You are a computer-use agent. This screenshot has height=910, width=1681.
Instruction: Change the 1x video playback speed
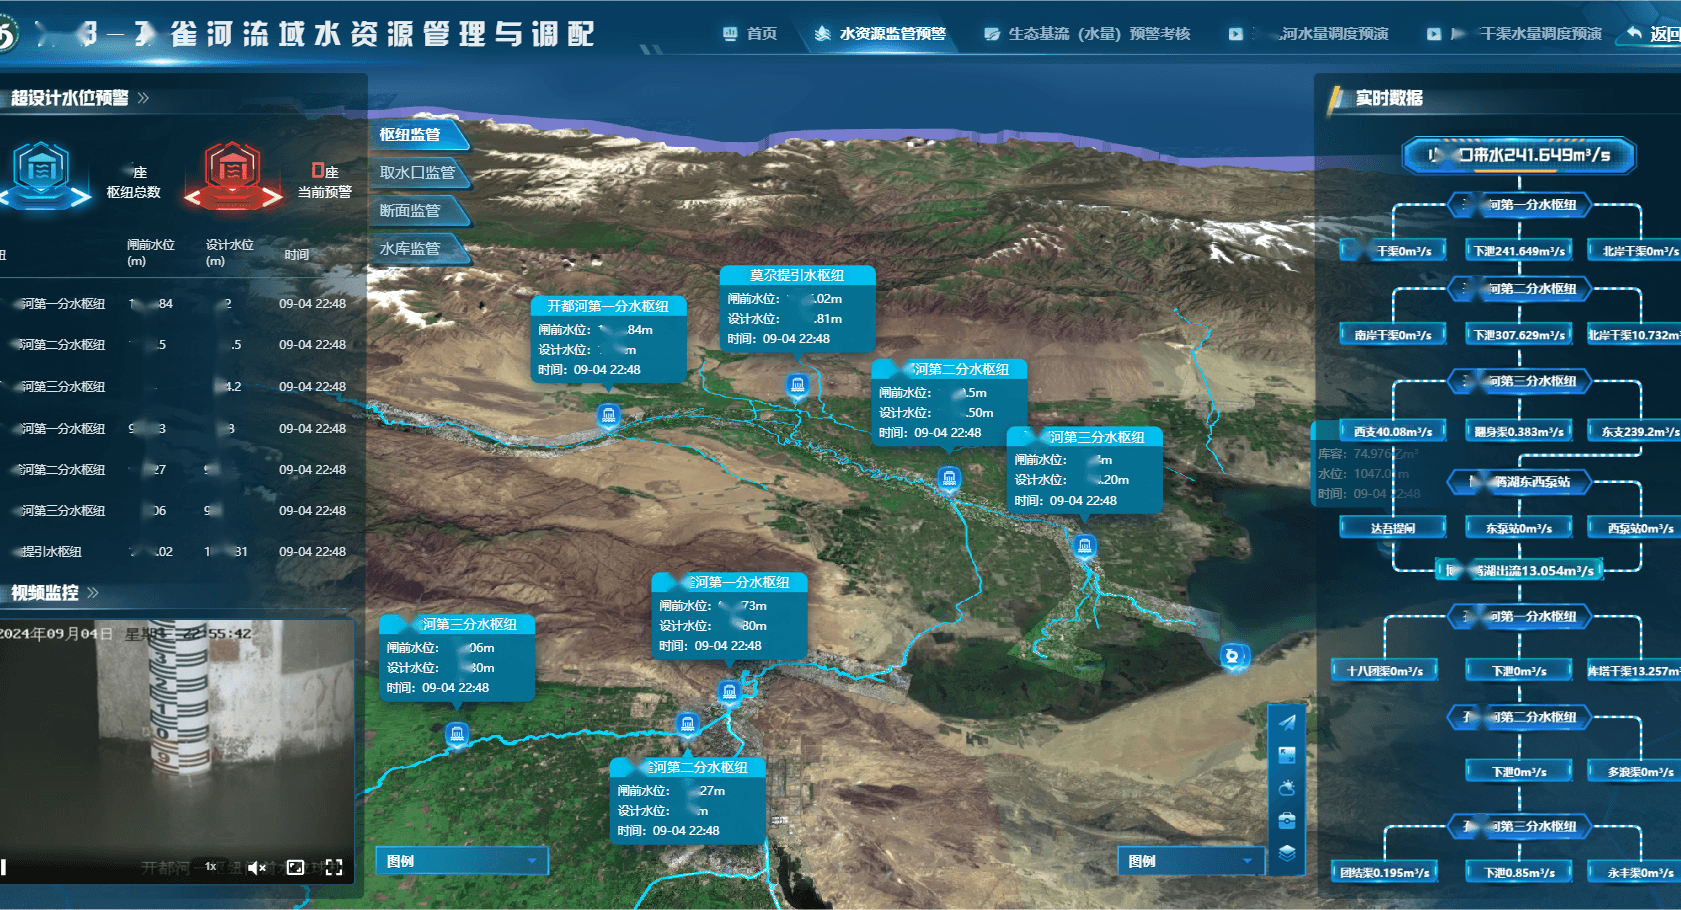point(211,867)
